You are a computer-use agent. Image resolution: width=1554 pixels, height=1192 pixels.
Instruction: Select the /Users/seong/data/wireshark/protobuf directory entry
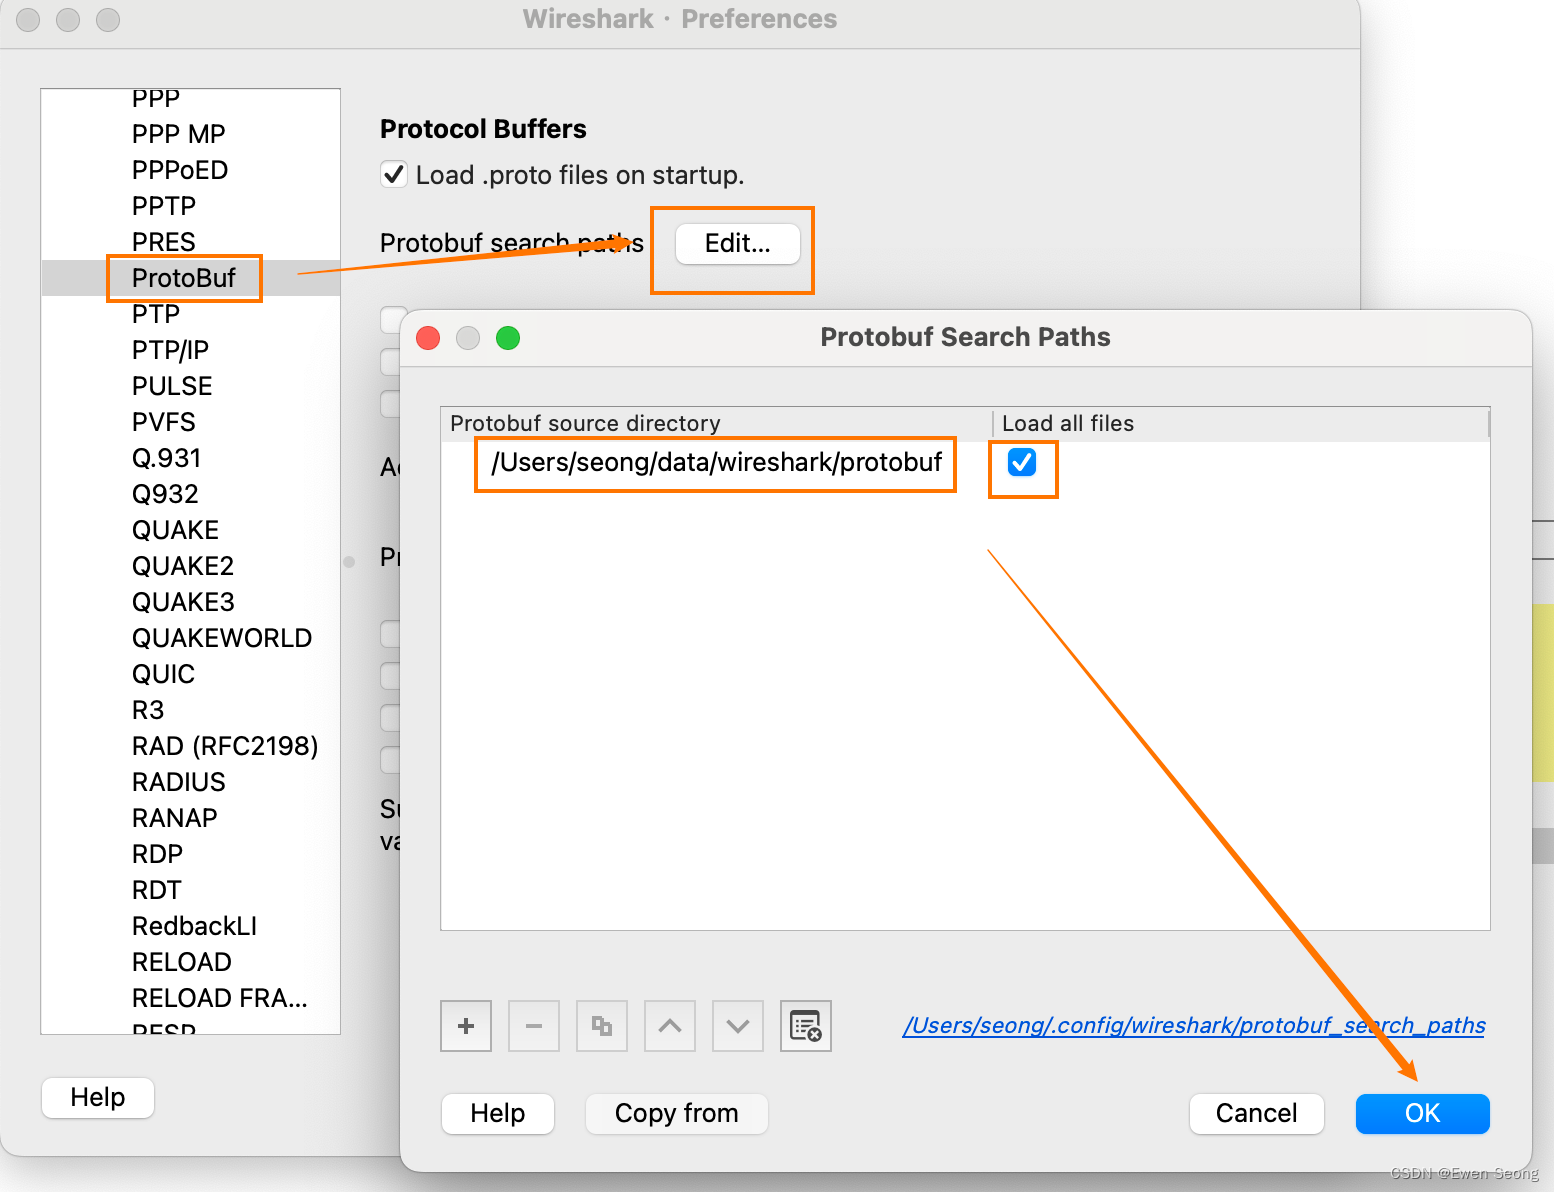716,462
